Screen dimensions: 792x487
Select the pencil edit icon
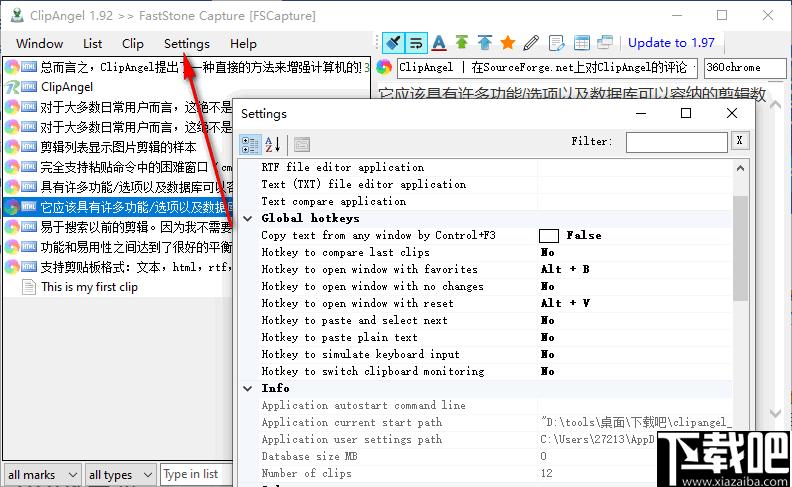pyautogui.click(x=531, y=43)
